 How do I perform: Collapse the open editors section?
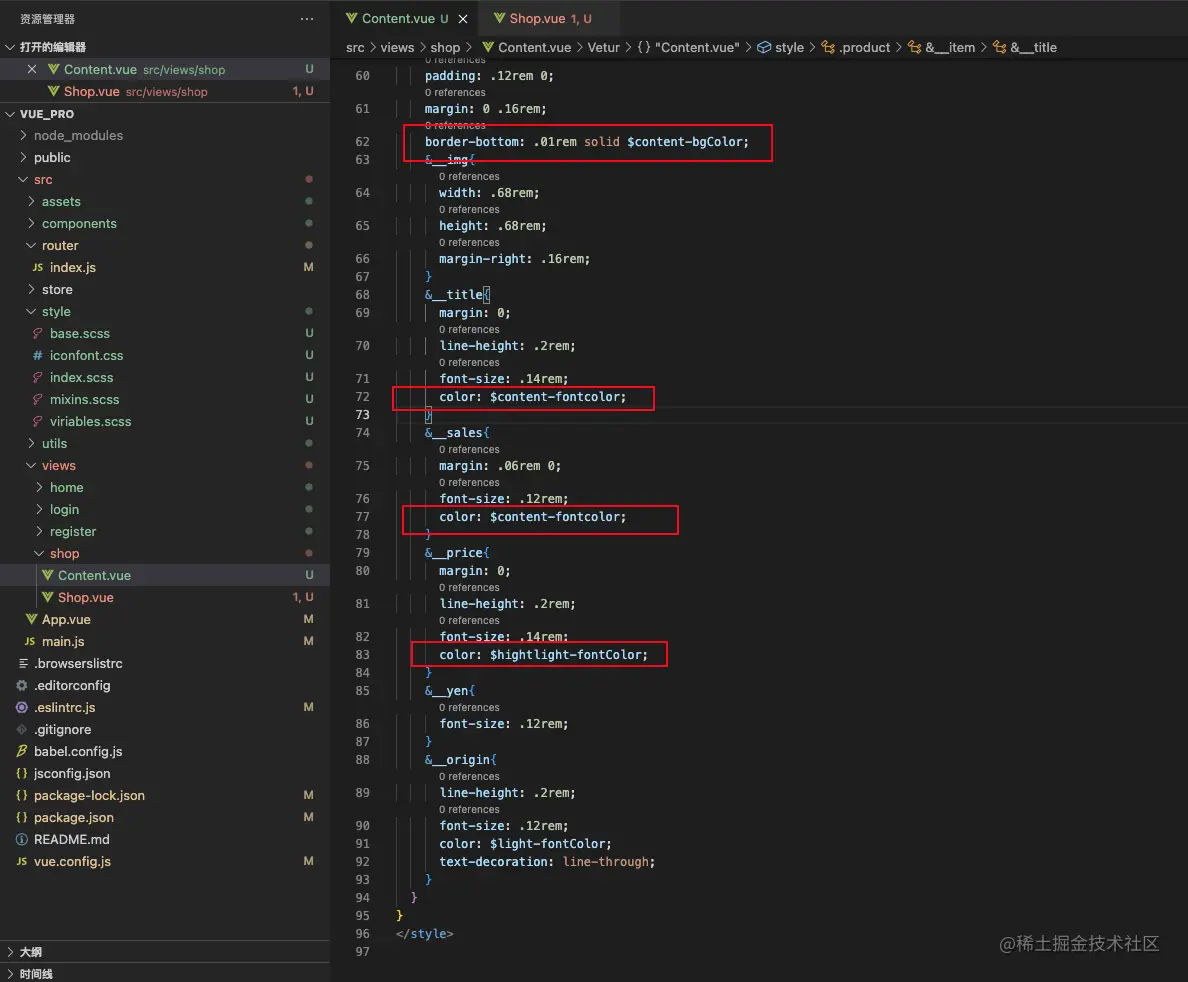(11, 47)
